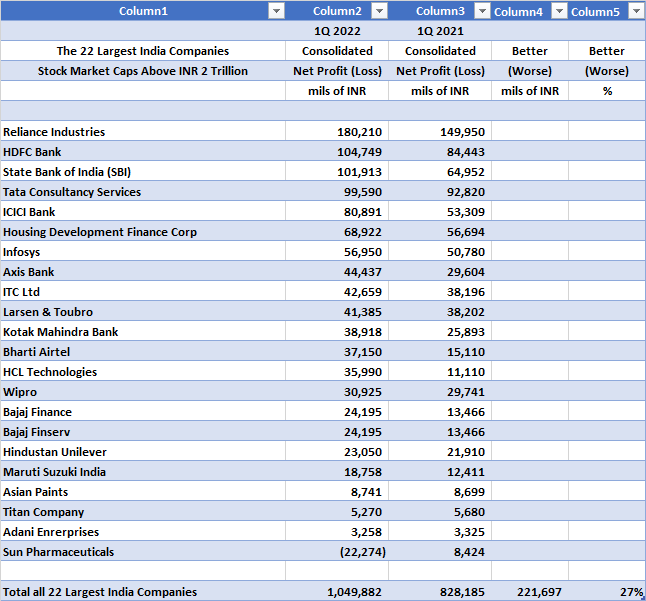Select Tata Consultancy value 99,590
Screen dimensions: 646x601
click(337, 192)
